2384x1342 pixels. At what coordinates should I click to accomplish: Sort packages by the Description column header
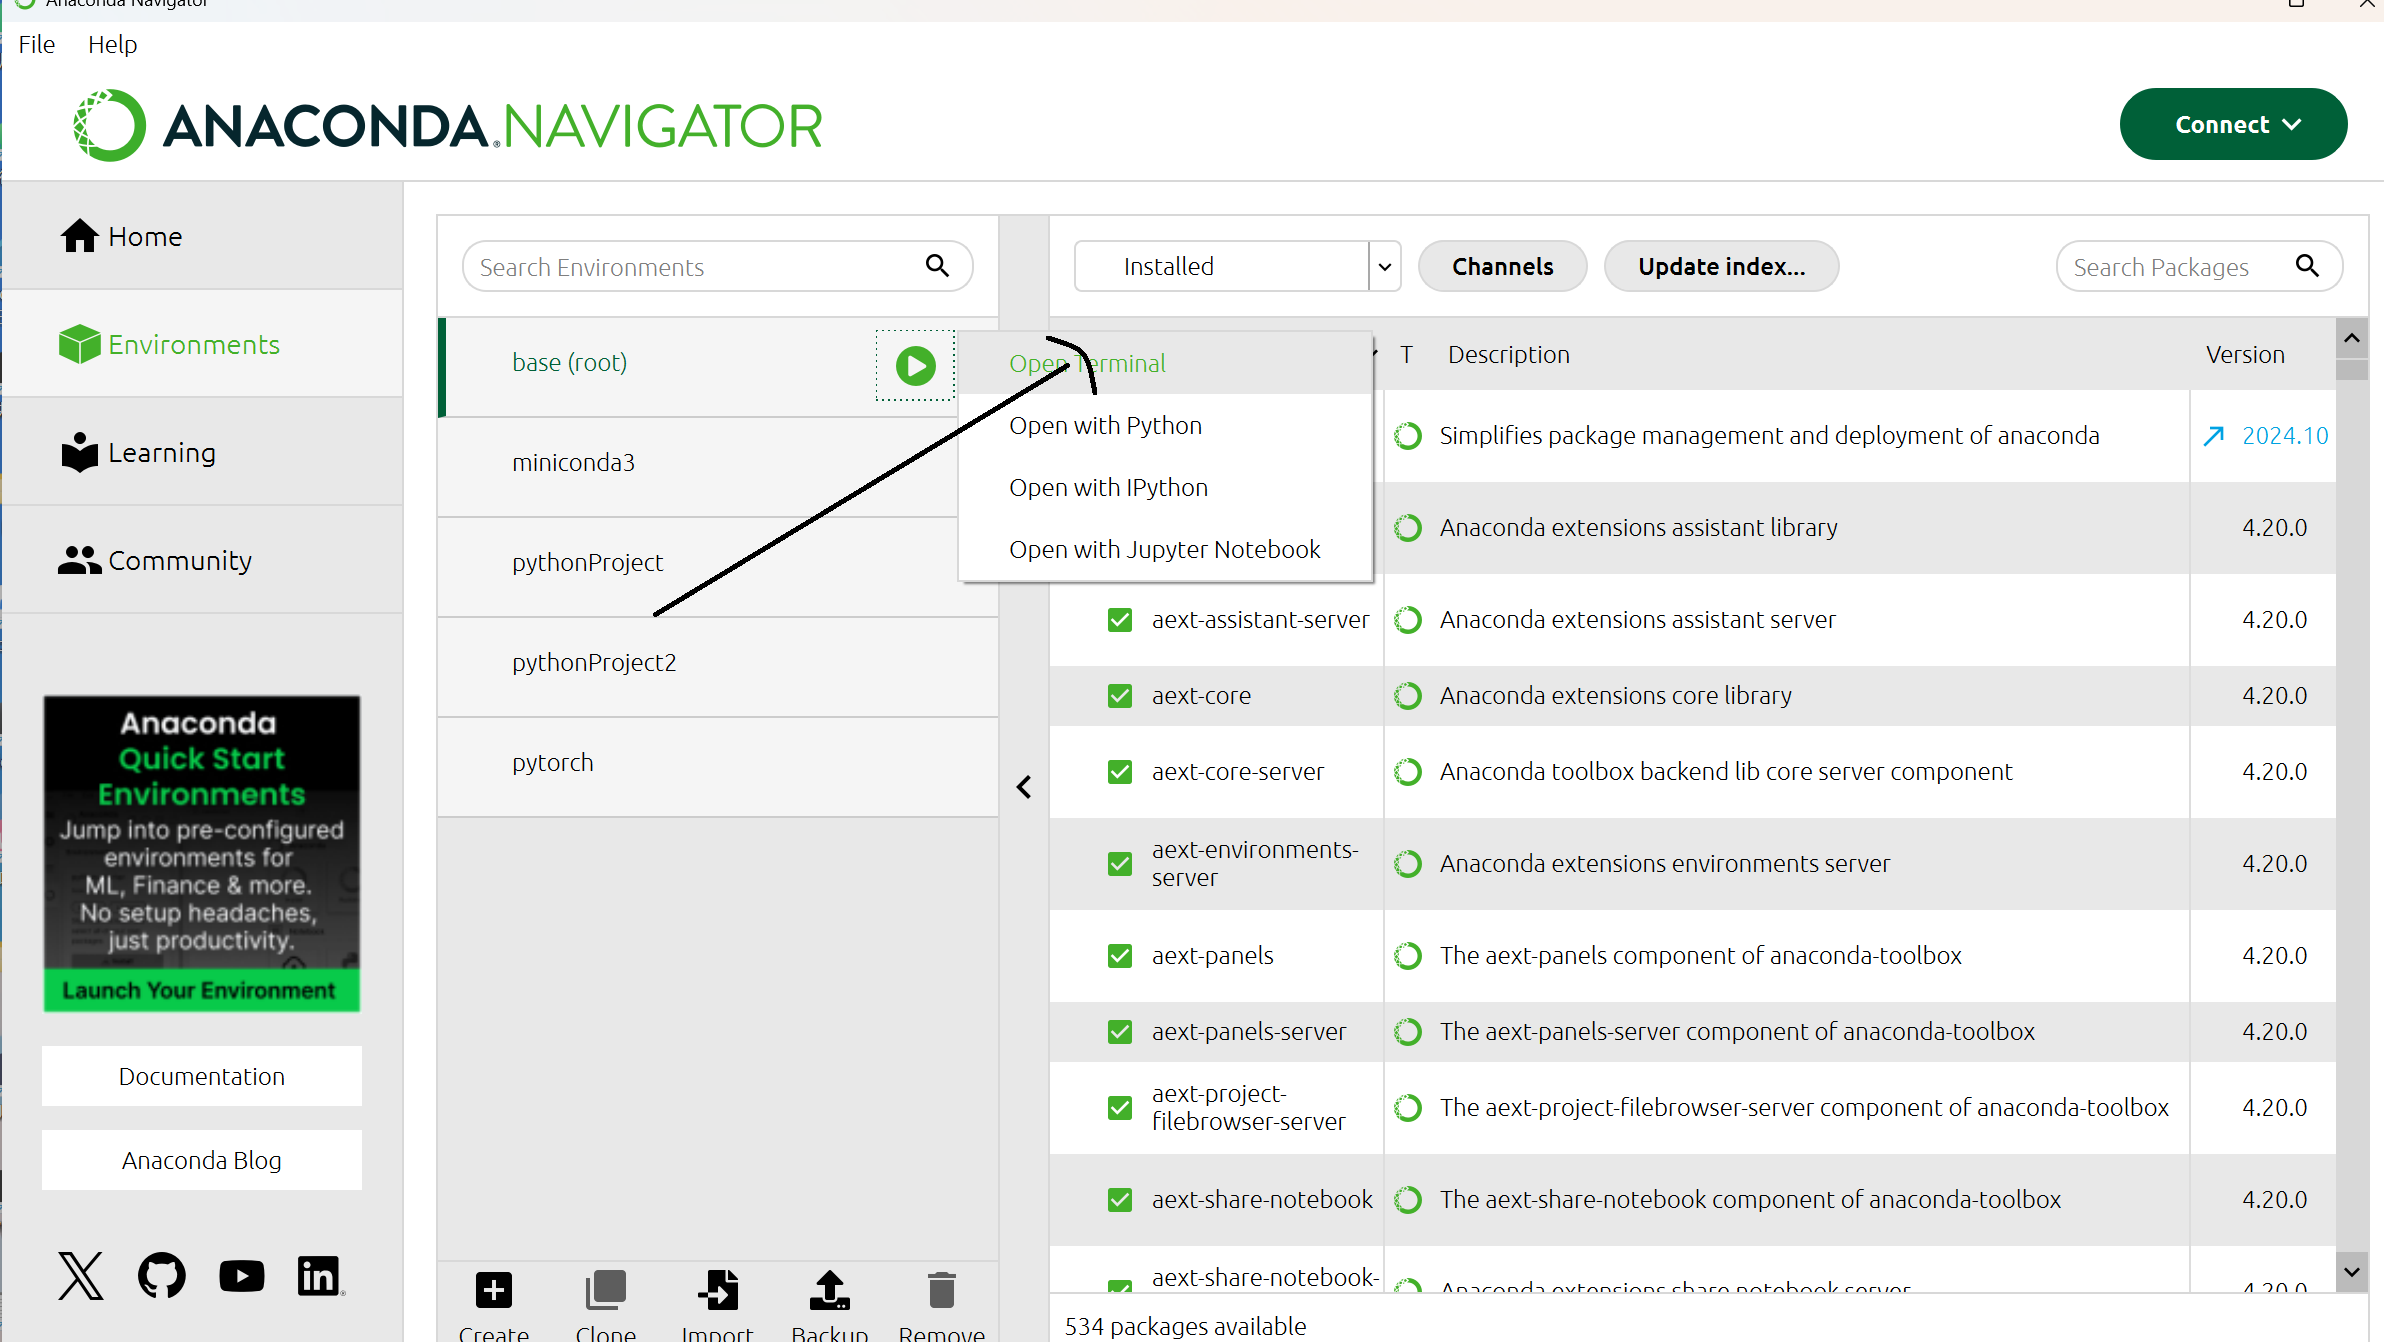tap(1508, 355)
